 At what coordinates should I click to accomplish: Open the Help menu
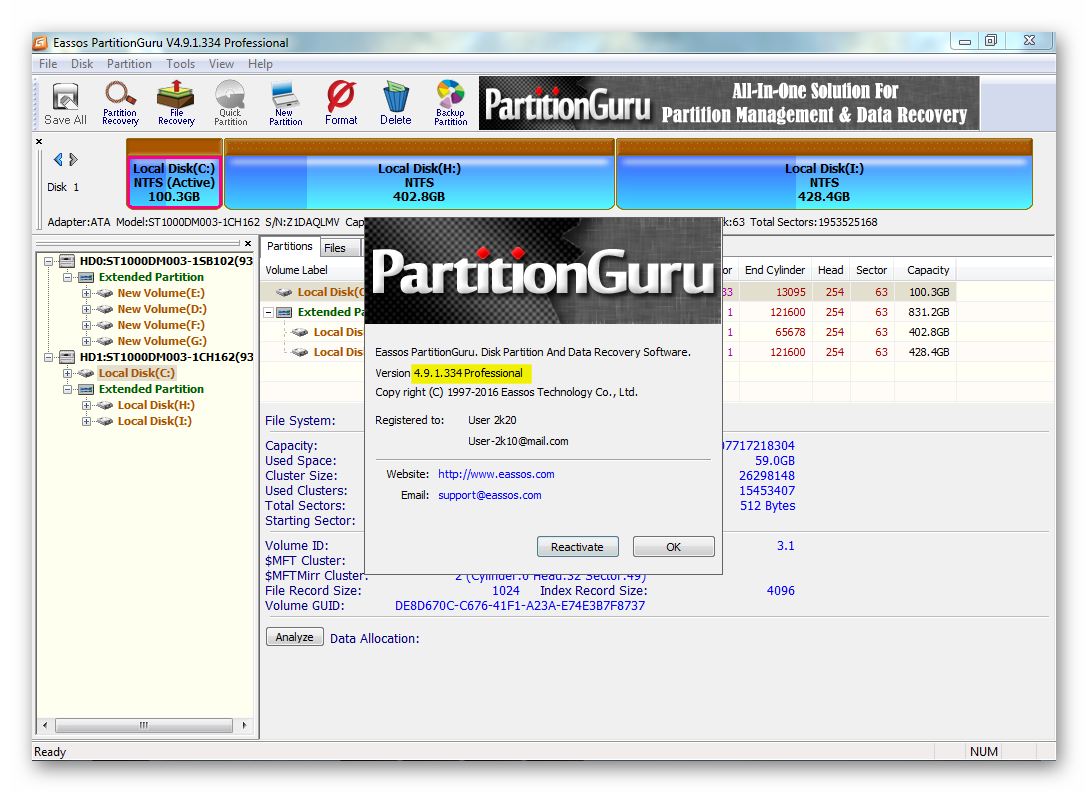[x=260, y=64]
